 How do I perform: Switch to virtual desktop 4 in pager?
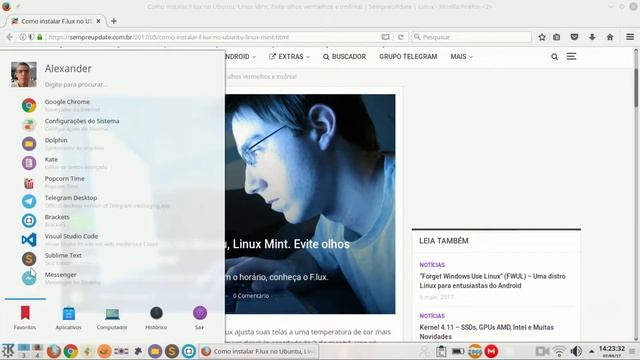pyautogui.click(x=37, y=351)
